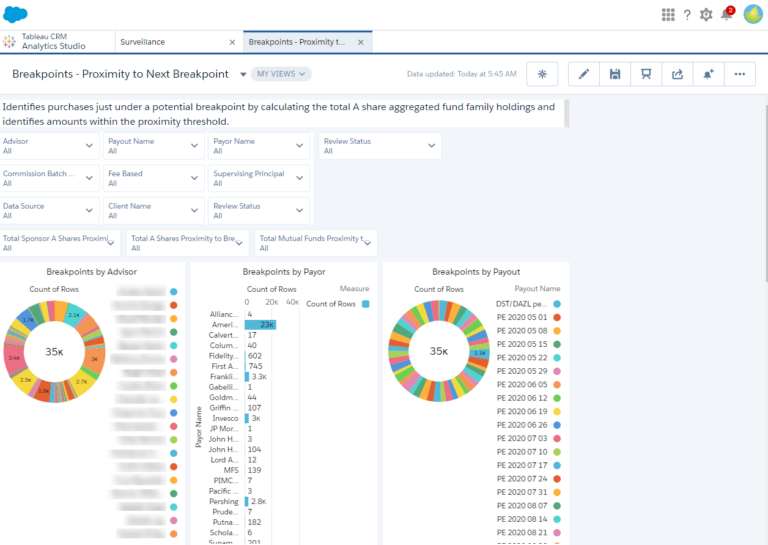
Task: Open the dashboard title dropdown arrow
Action: [243, 74]
